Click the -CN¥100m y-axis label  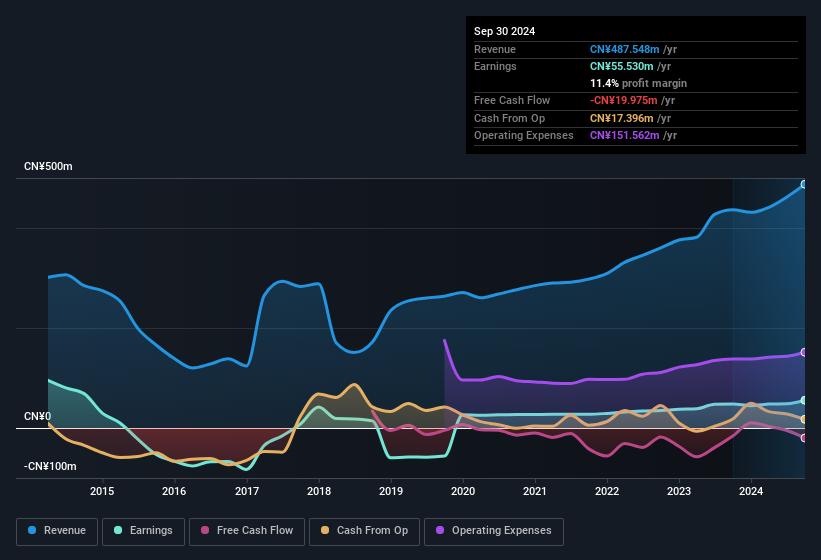pyautogui.click(x=50, y=466)
